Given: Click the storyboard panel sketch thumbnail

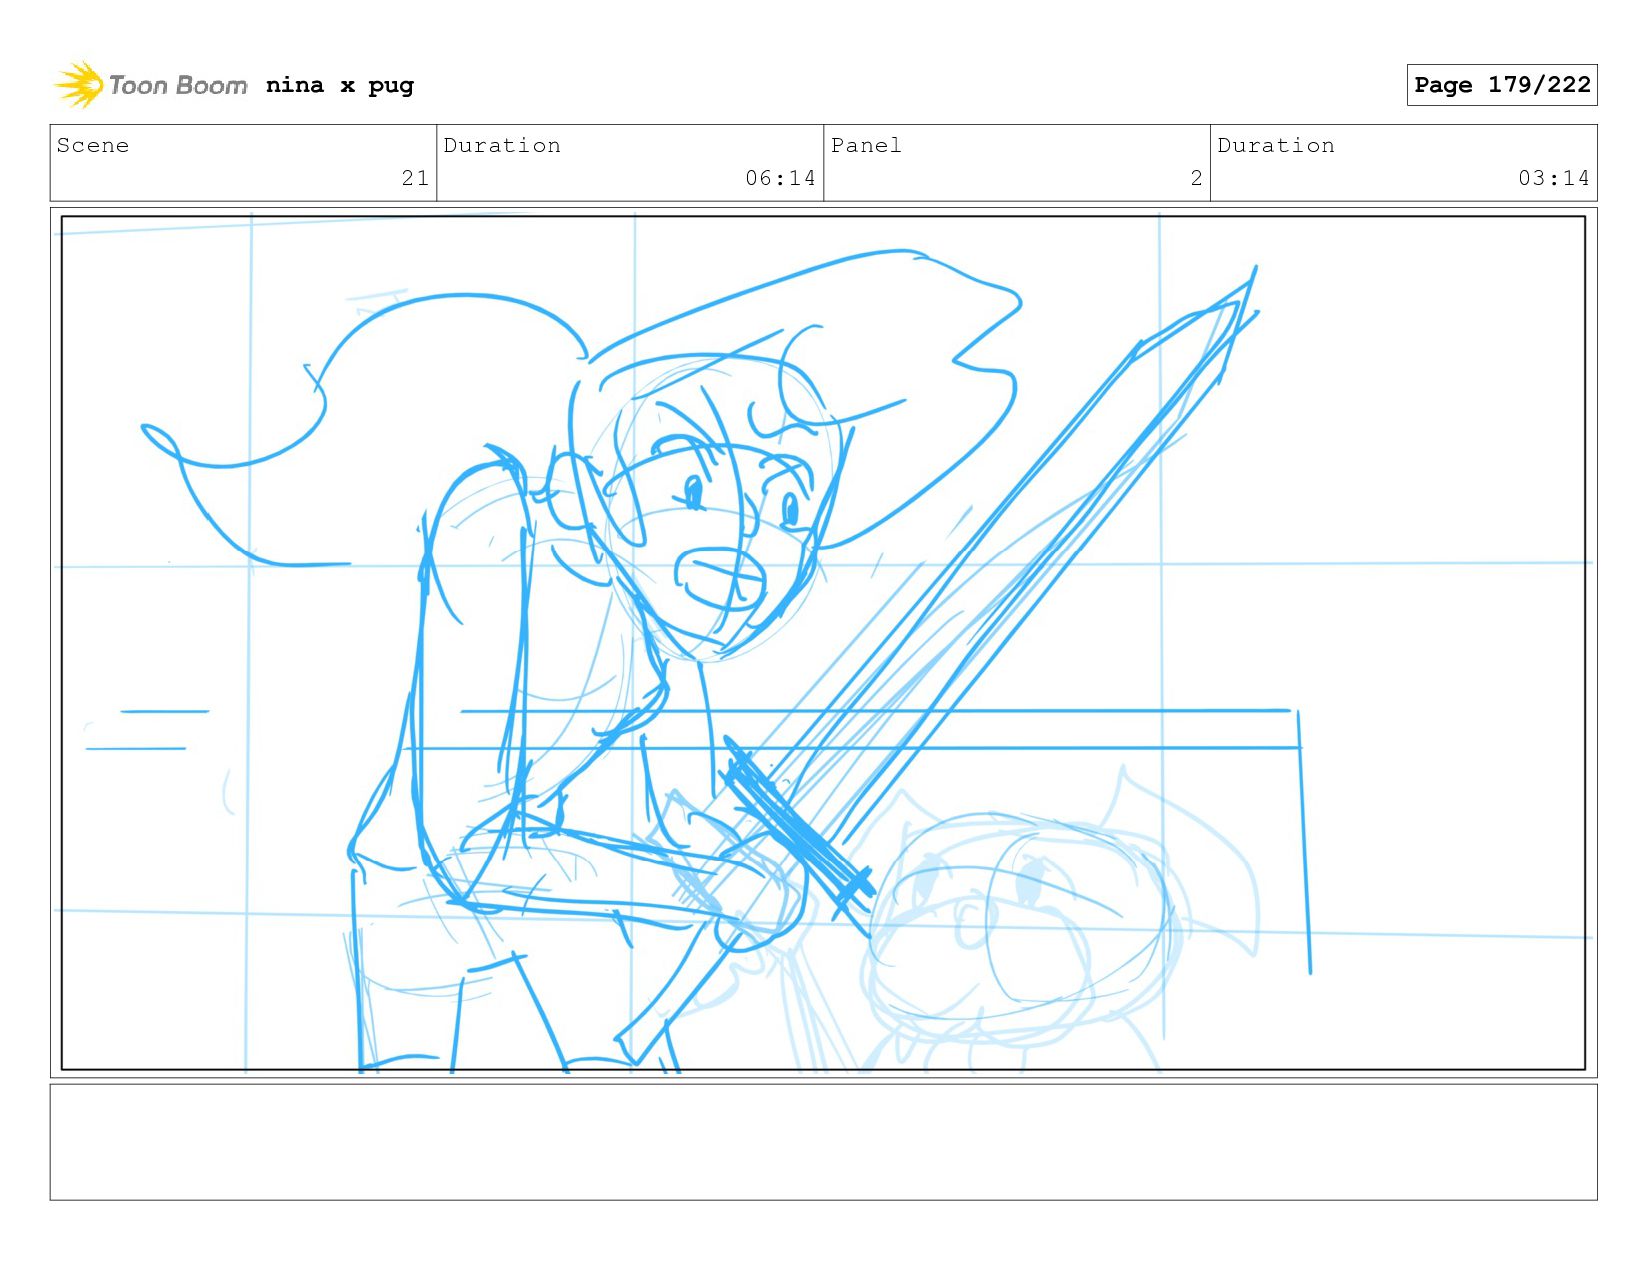Looking at the screenshot, I should [x=823, y=642].
